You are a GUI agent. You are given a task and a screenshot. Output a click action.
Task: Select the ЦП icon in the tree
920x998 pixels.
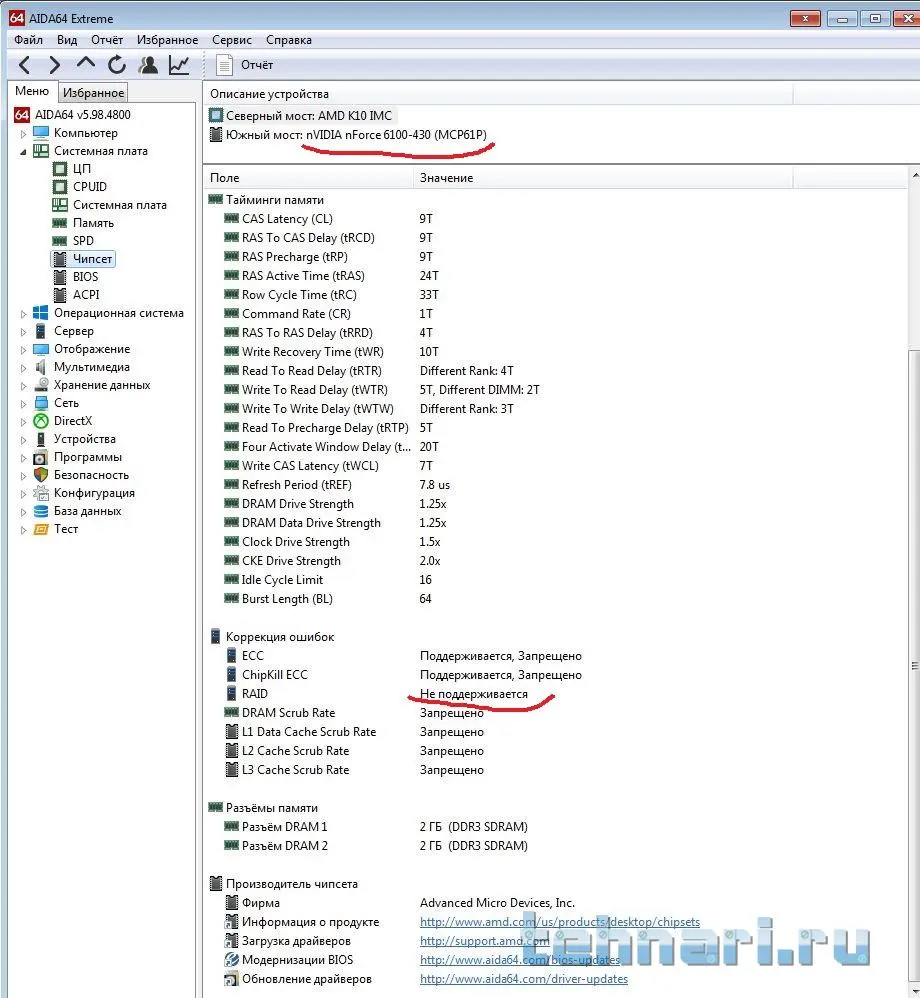pyautogui.click(x=59, y=169)
